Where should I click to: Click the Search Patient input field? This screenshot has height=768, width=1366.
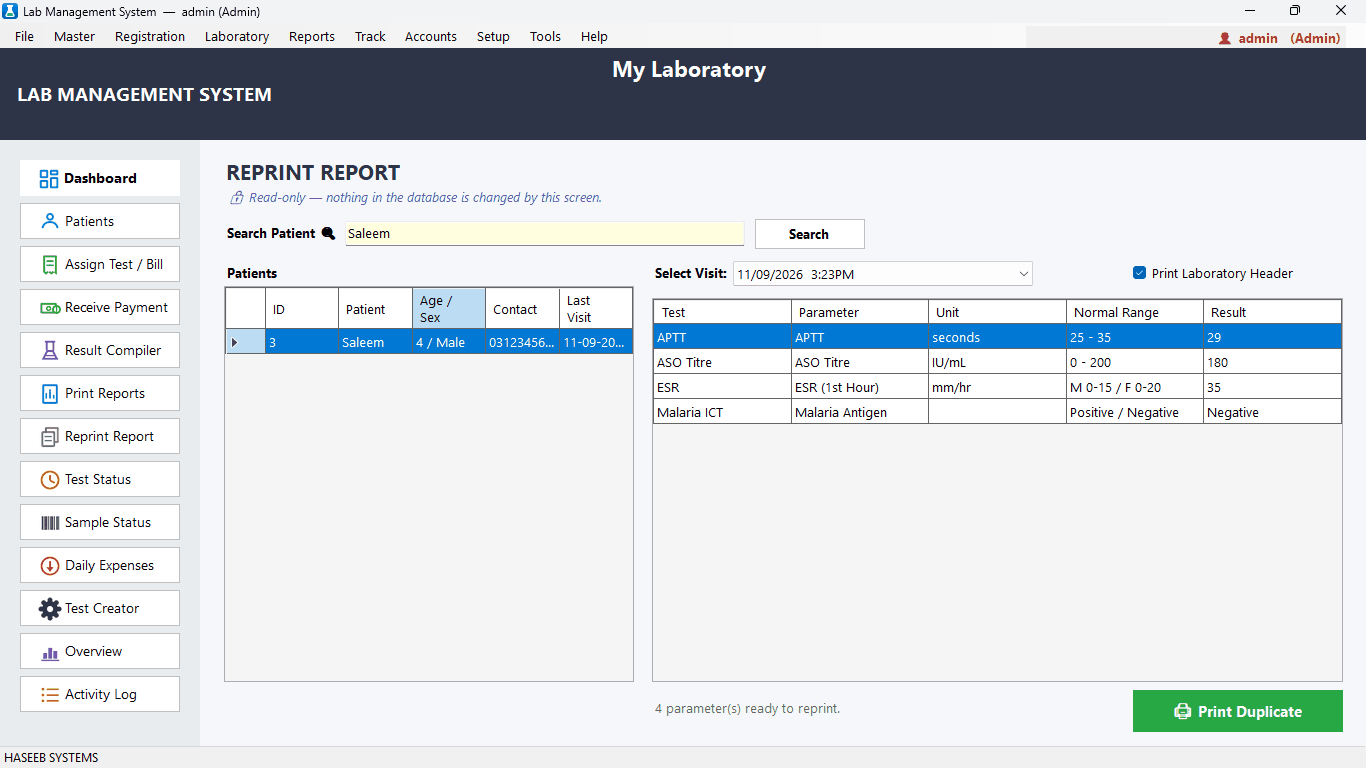[x=545, y=233]
